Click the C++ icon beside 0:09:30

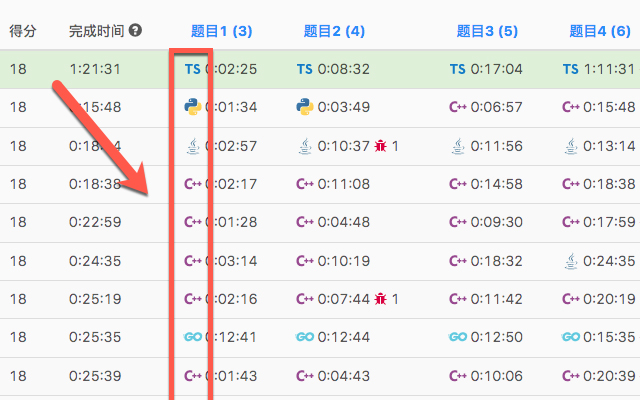[x=458, y=222]
